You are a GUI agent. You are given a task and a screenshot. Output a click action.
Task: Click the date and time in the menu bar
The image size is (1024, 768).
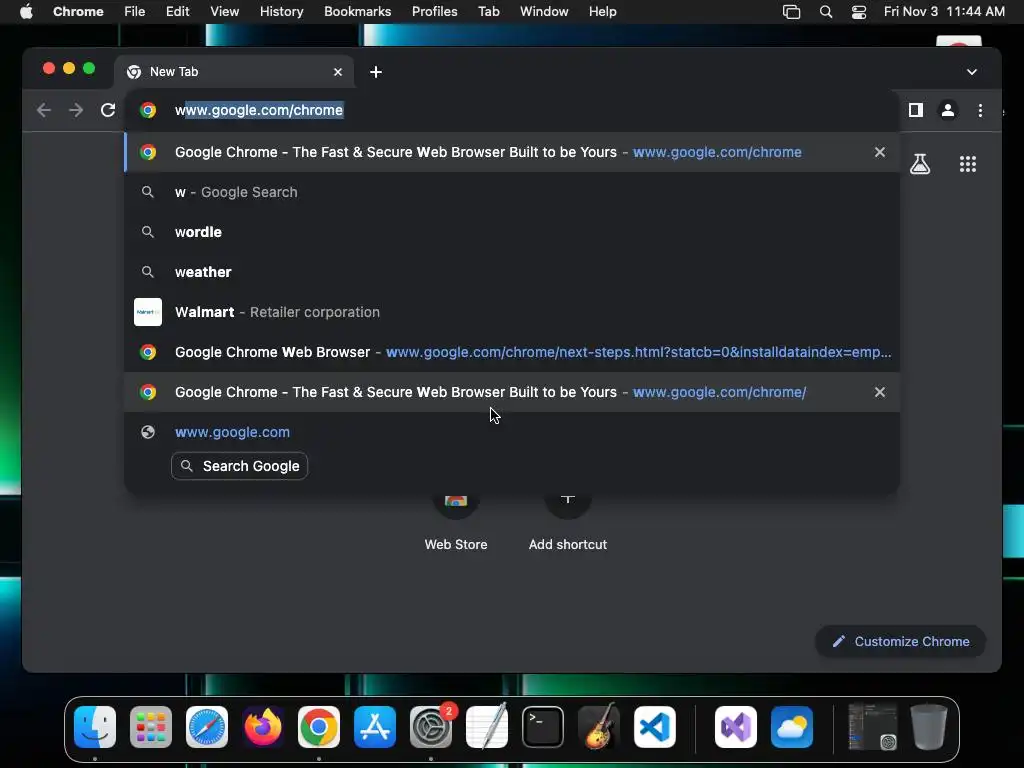point(944,12)
